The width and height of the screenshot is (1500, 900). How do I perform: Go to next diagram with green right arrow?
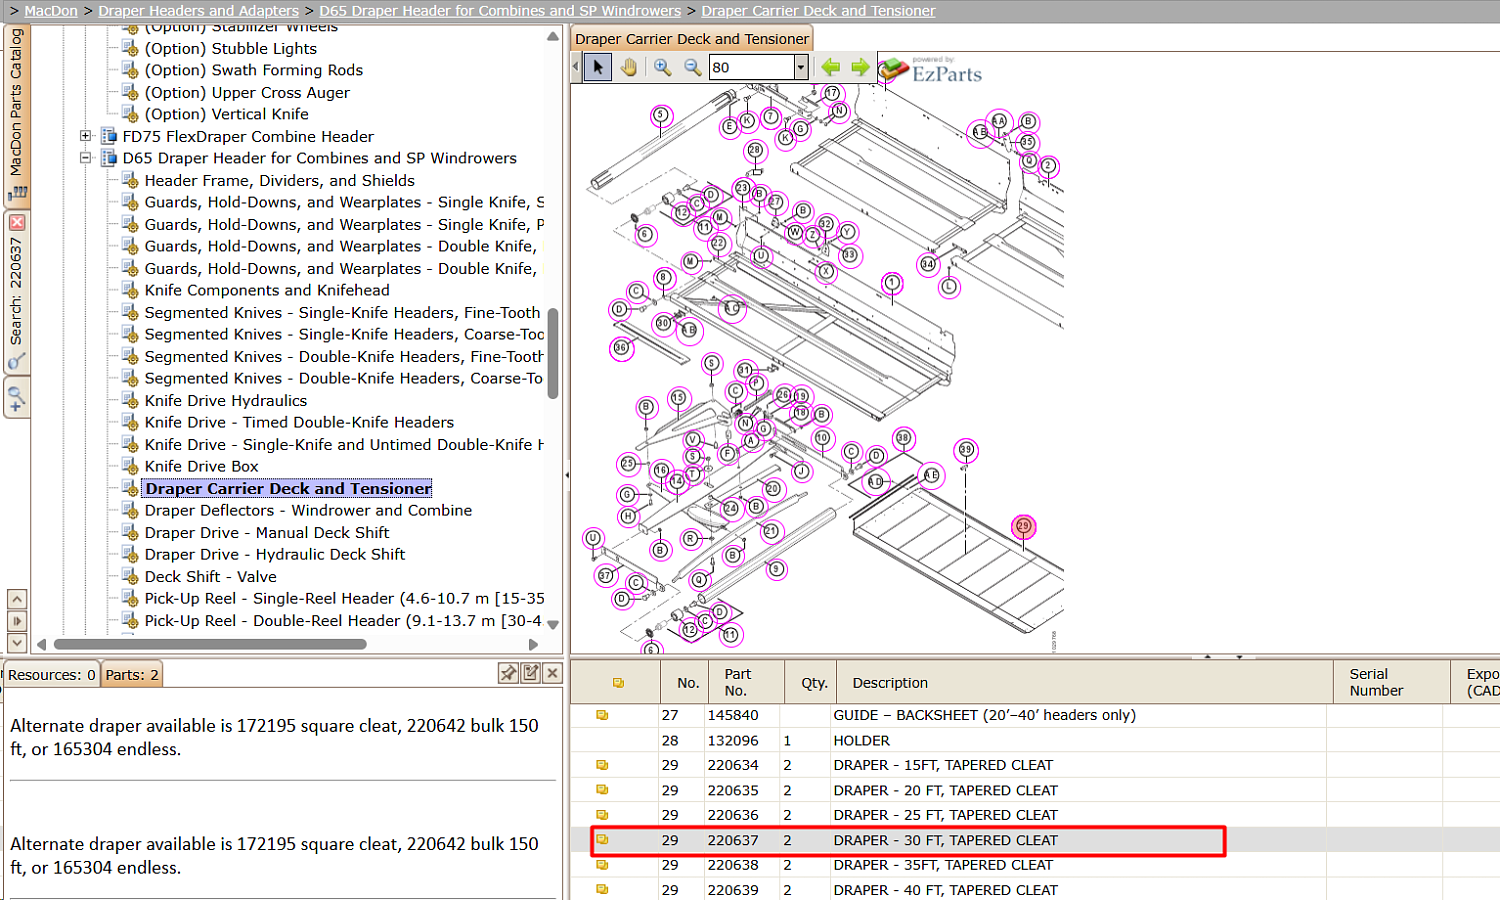click(x=860, y=67)
